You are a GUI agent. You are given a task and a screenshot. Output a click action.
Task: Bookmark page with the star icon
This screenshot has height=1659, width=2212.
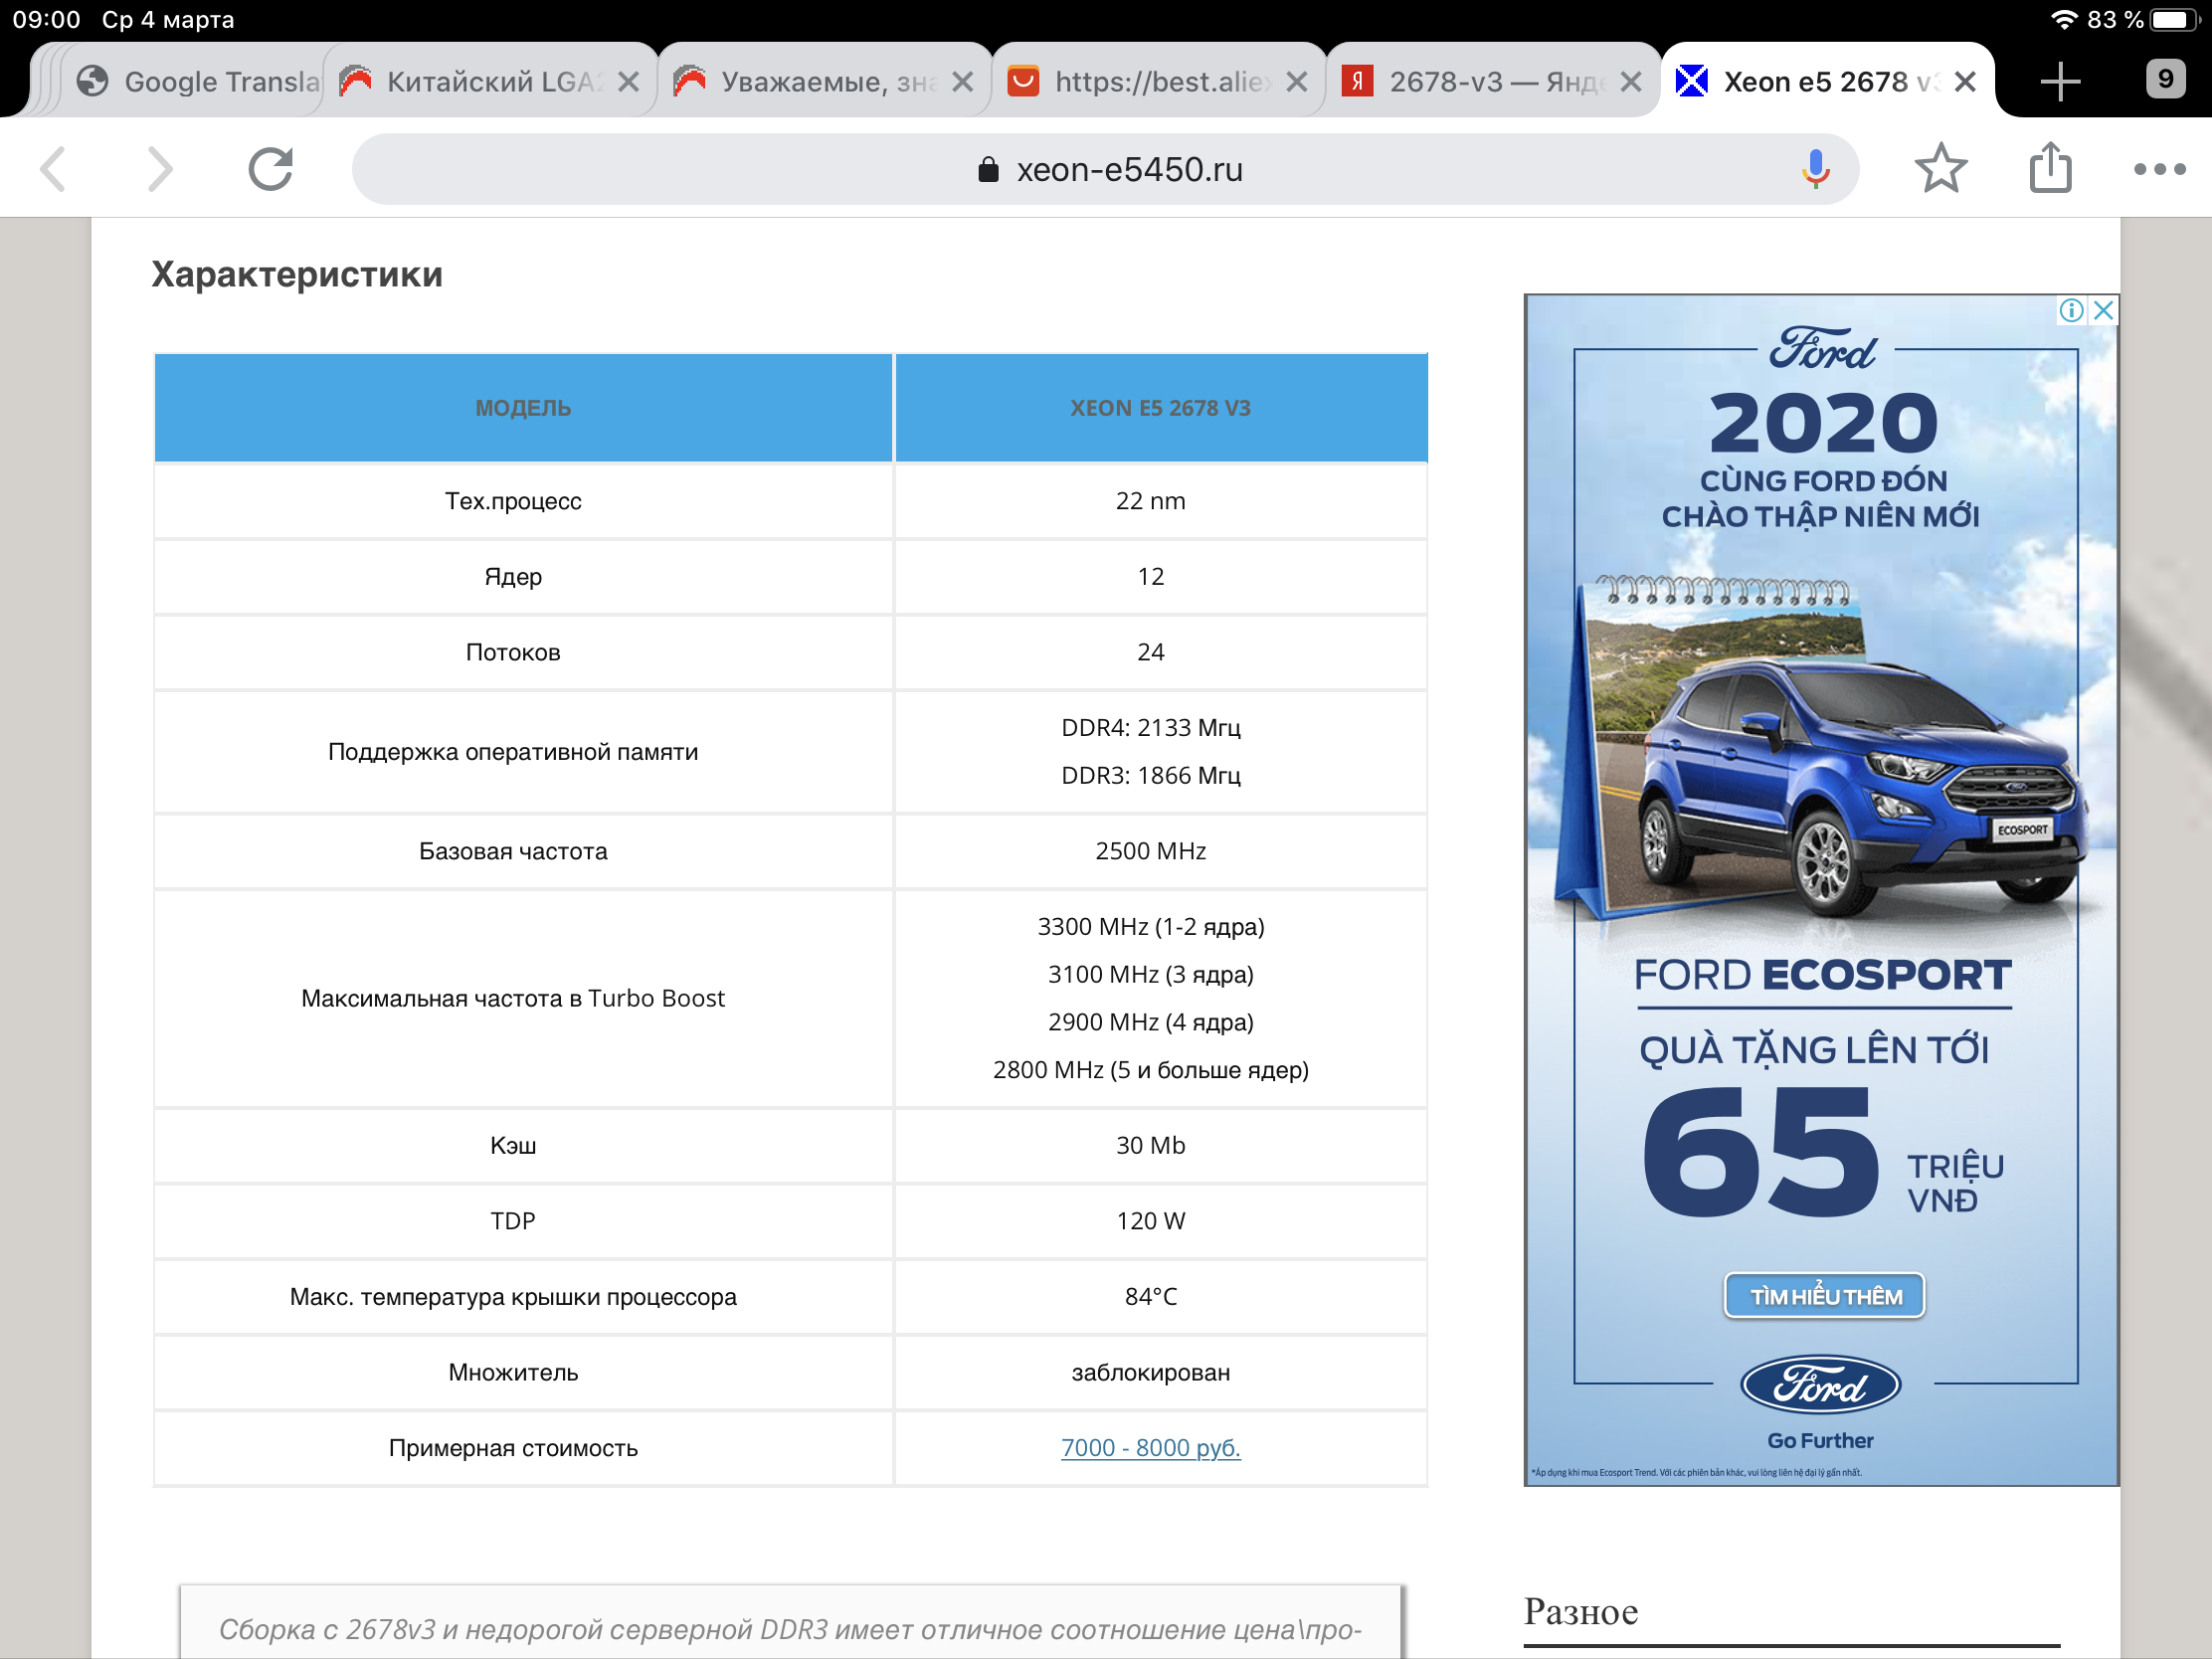coord(1940,169)
